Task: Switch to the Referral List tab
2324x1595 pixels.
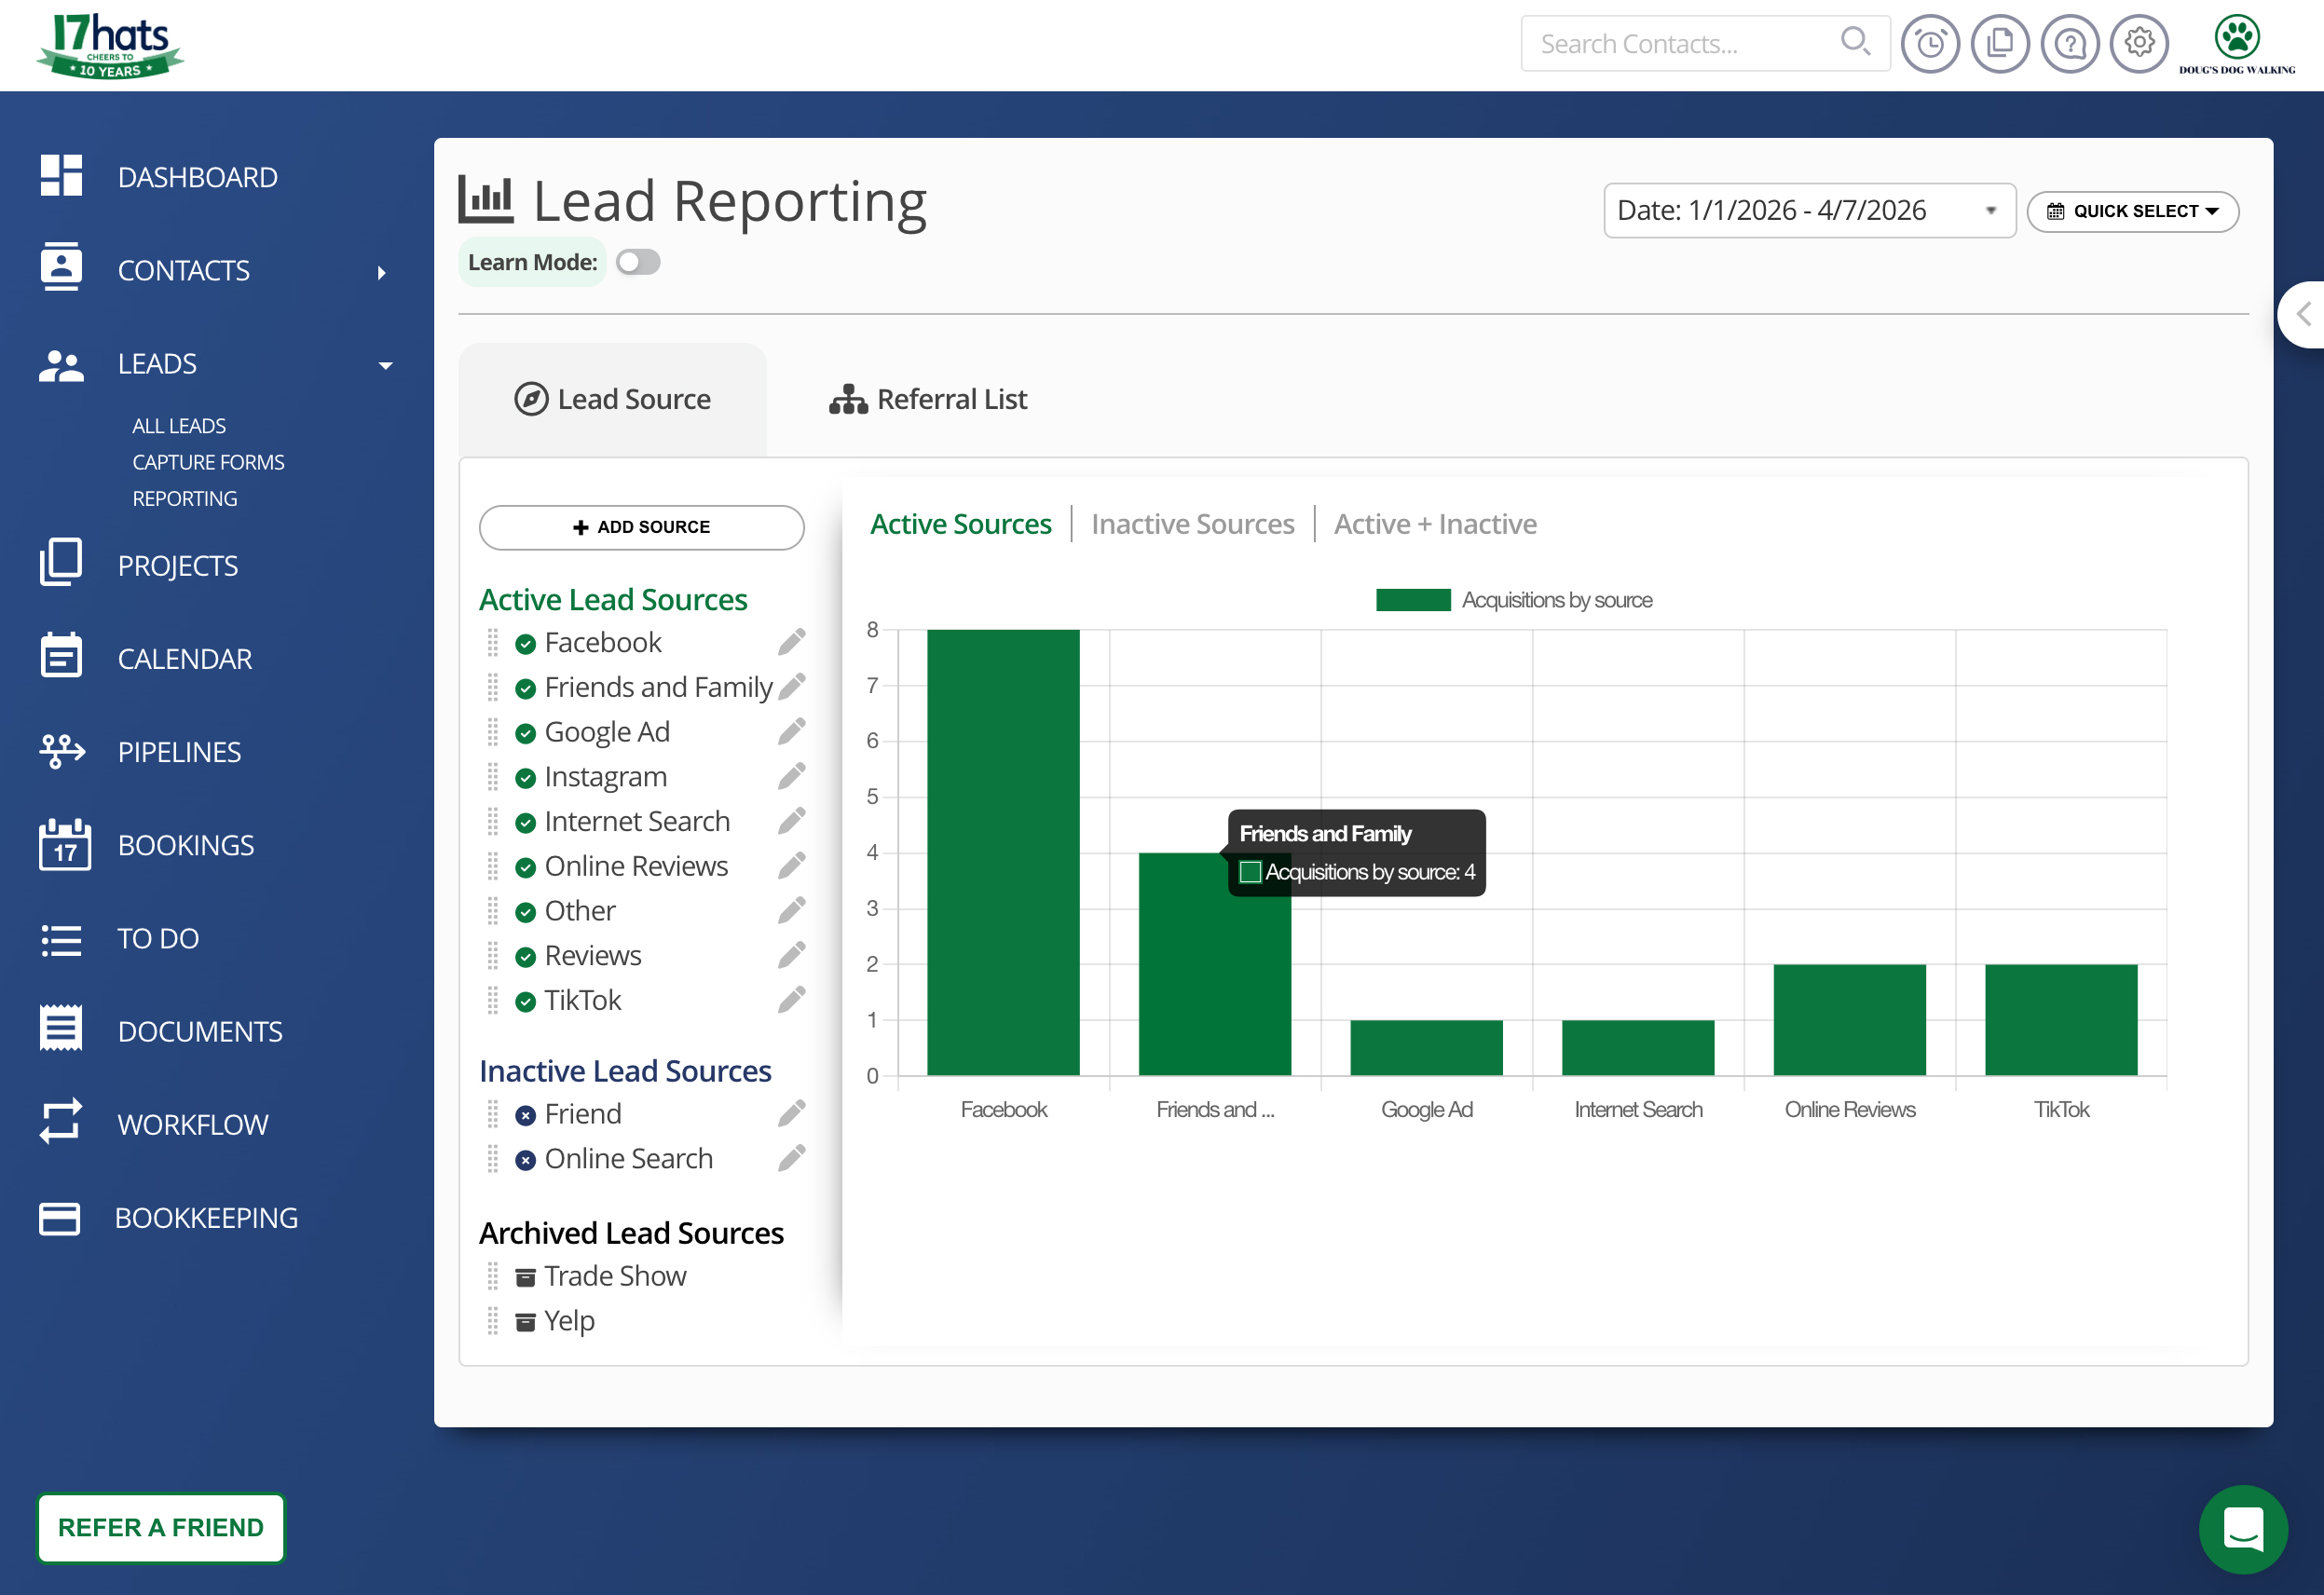Action: tap(927, 399)
